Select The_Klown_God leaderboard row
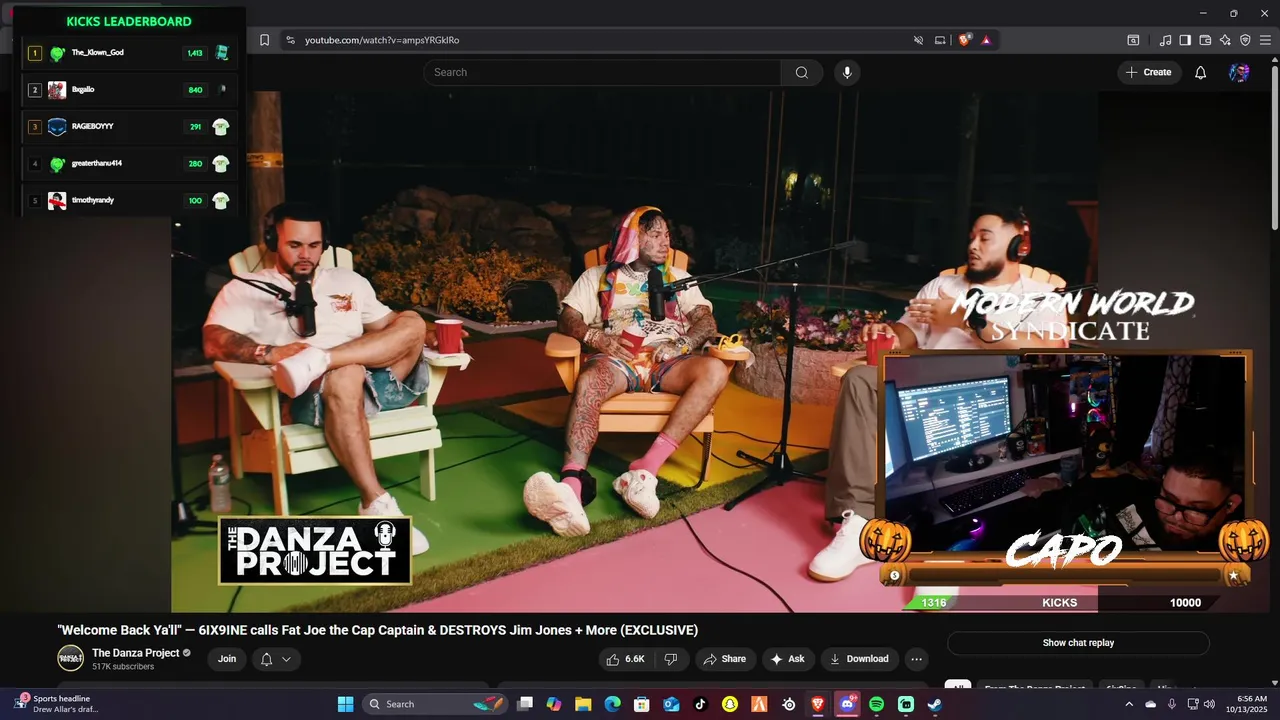Viewport: 1280px width, 720px height. 129,53
